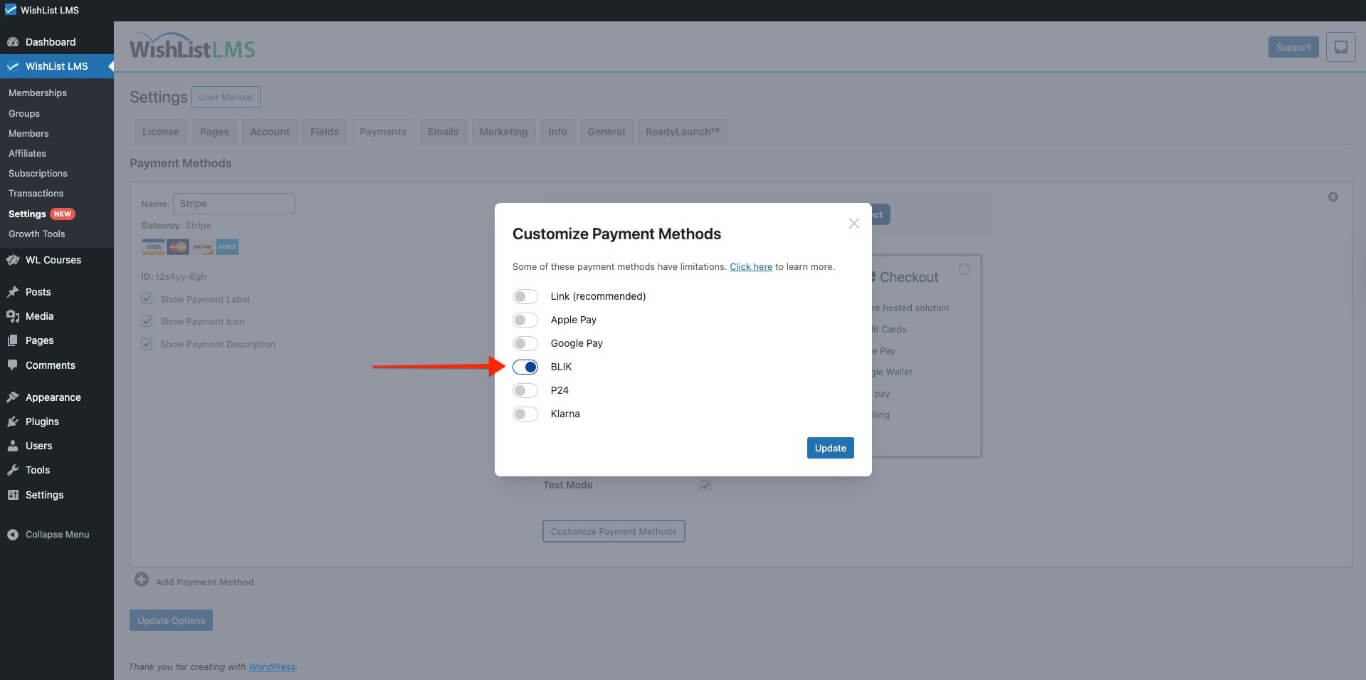Disable the BLIK payment toggle
The width and height of the screenshot is (1366, 680).
pyautogui.click(x=526, y=366)
